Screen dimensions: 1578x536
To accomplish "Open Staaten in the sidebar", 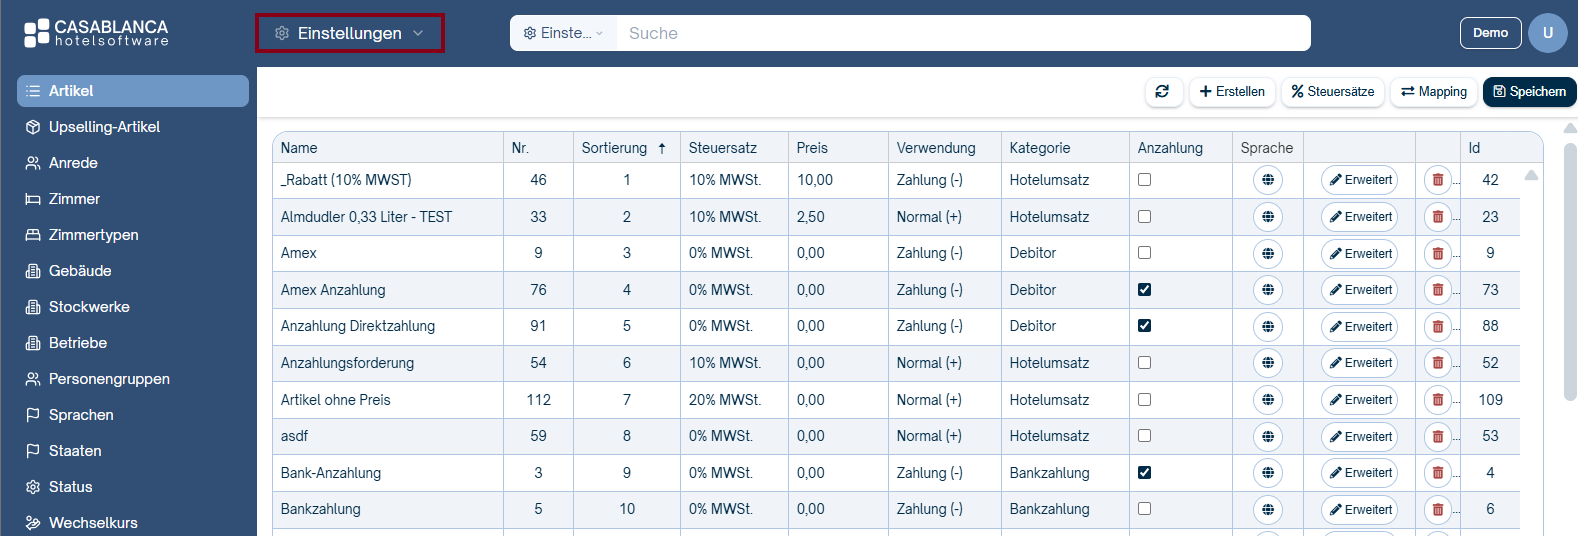I will click(133, 451).
